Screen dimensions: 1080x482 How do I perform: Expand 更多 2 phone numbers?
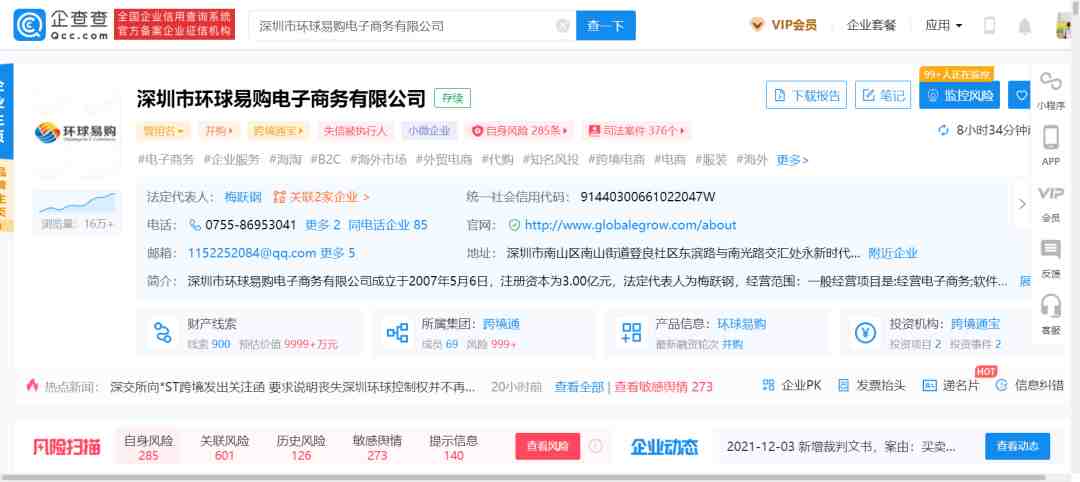point(323,225)
